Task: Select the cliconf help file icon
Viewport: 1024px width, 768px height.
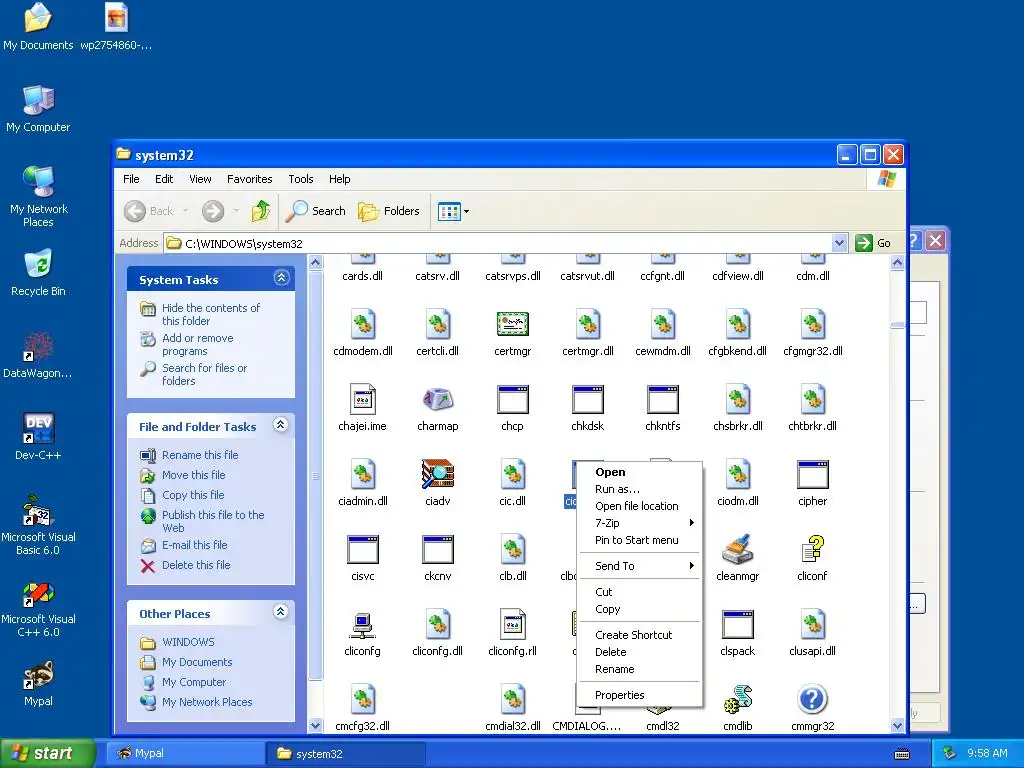Action: (x=812, y=550)
